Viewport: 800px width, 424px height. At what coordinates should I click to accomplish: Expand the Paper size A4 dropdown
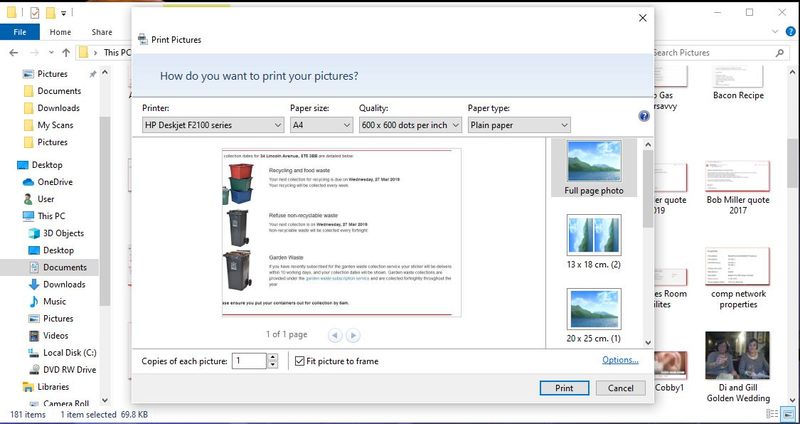pyautogui.click(x=320, y=125)
